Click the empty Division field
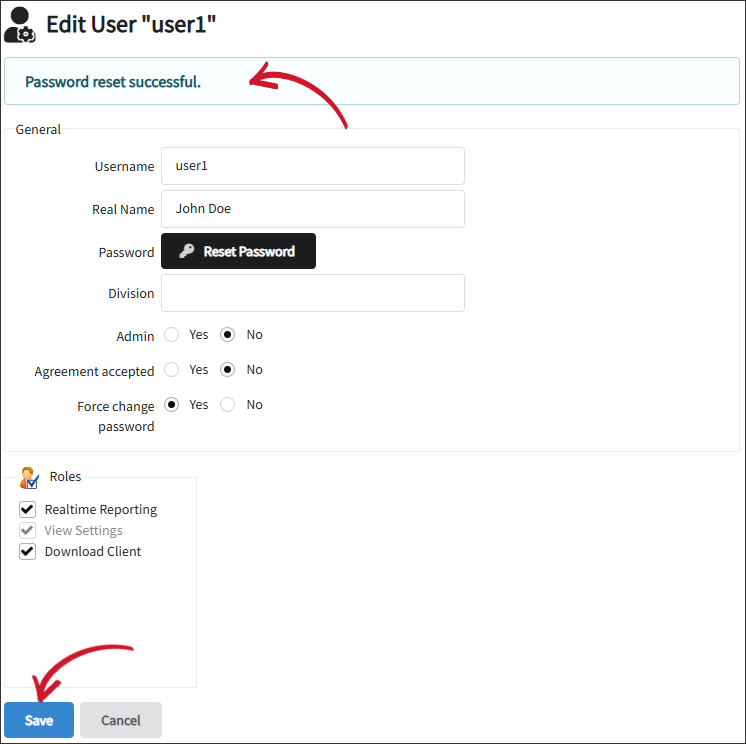 click(313, 293)
